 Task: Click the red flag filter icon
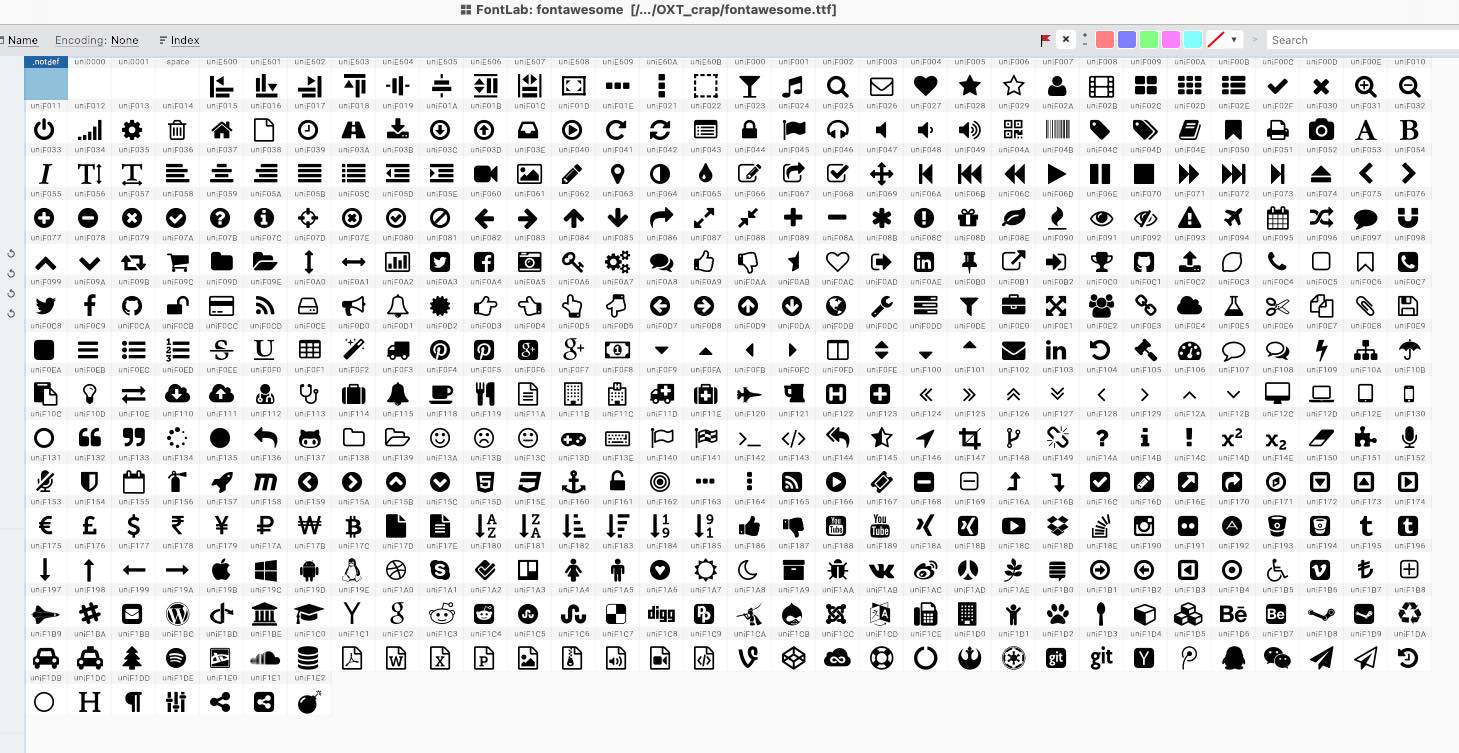[1046, 40]
